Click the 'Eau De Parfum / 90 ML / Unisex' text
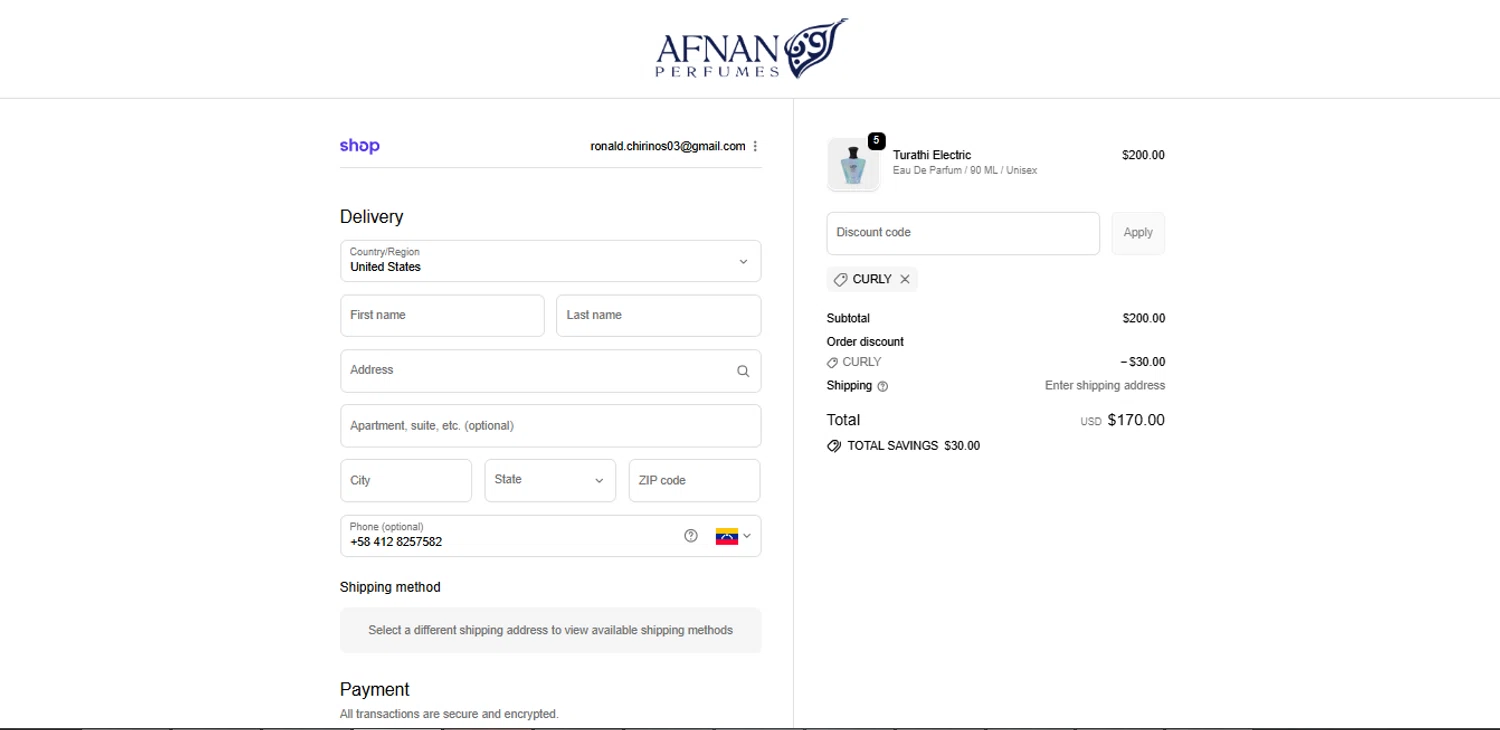 pos(965,171)
